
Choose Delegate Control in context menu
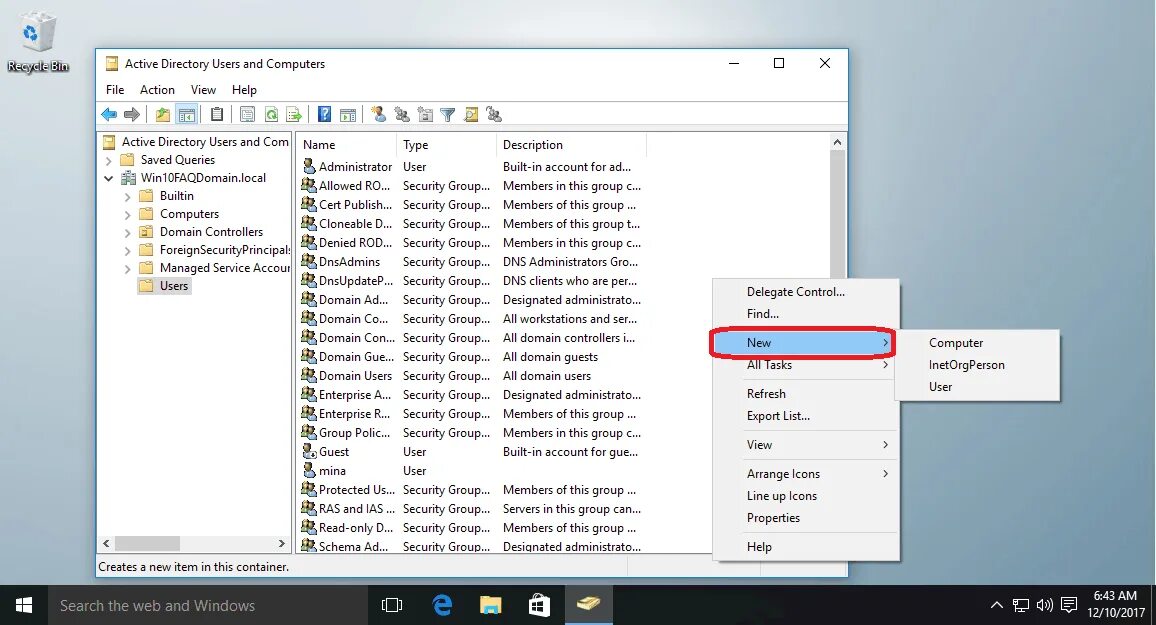[806, 292]
